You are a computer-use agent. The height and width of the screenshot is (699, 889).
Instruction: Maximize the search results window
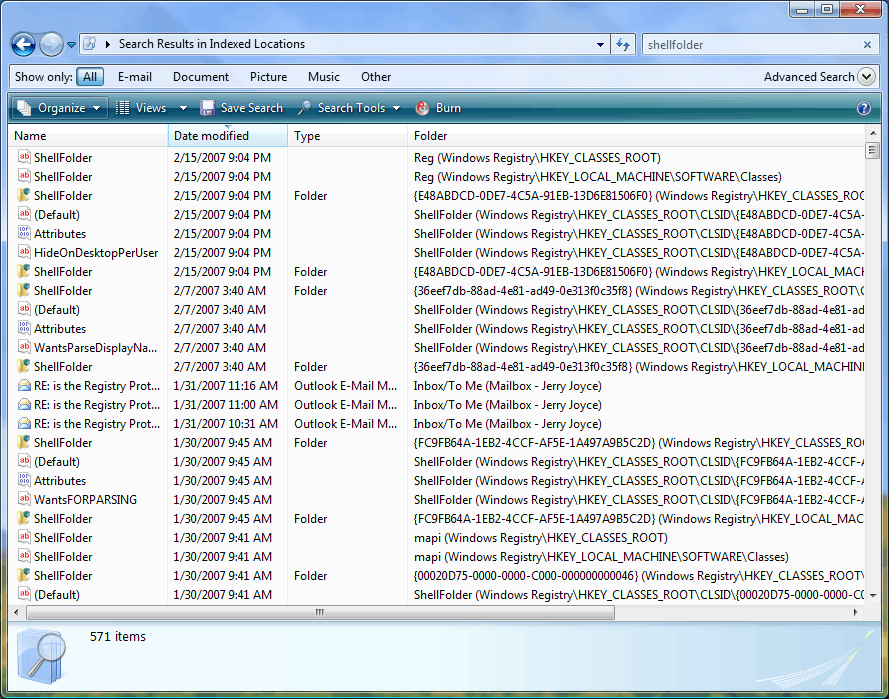[827, 10]
